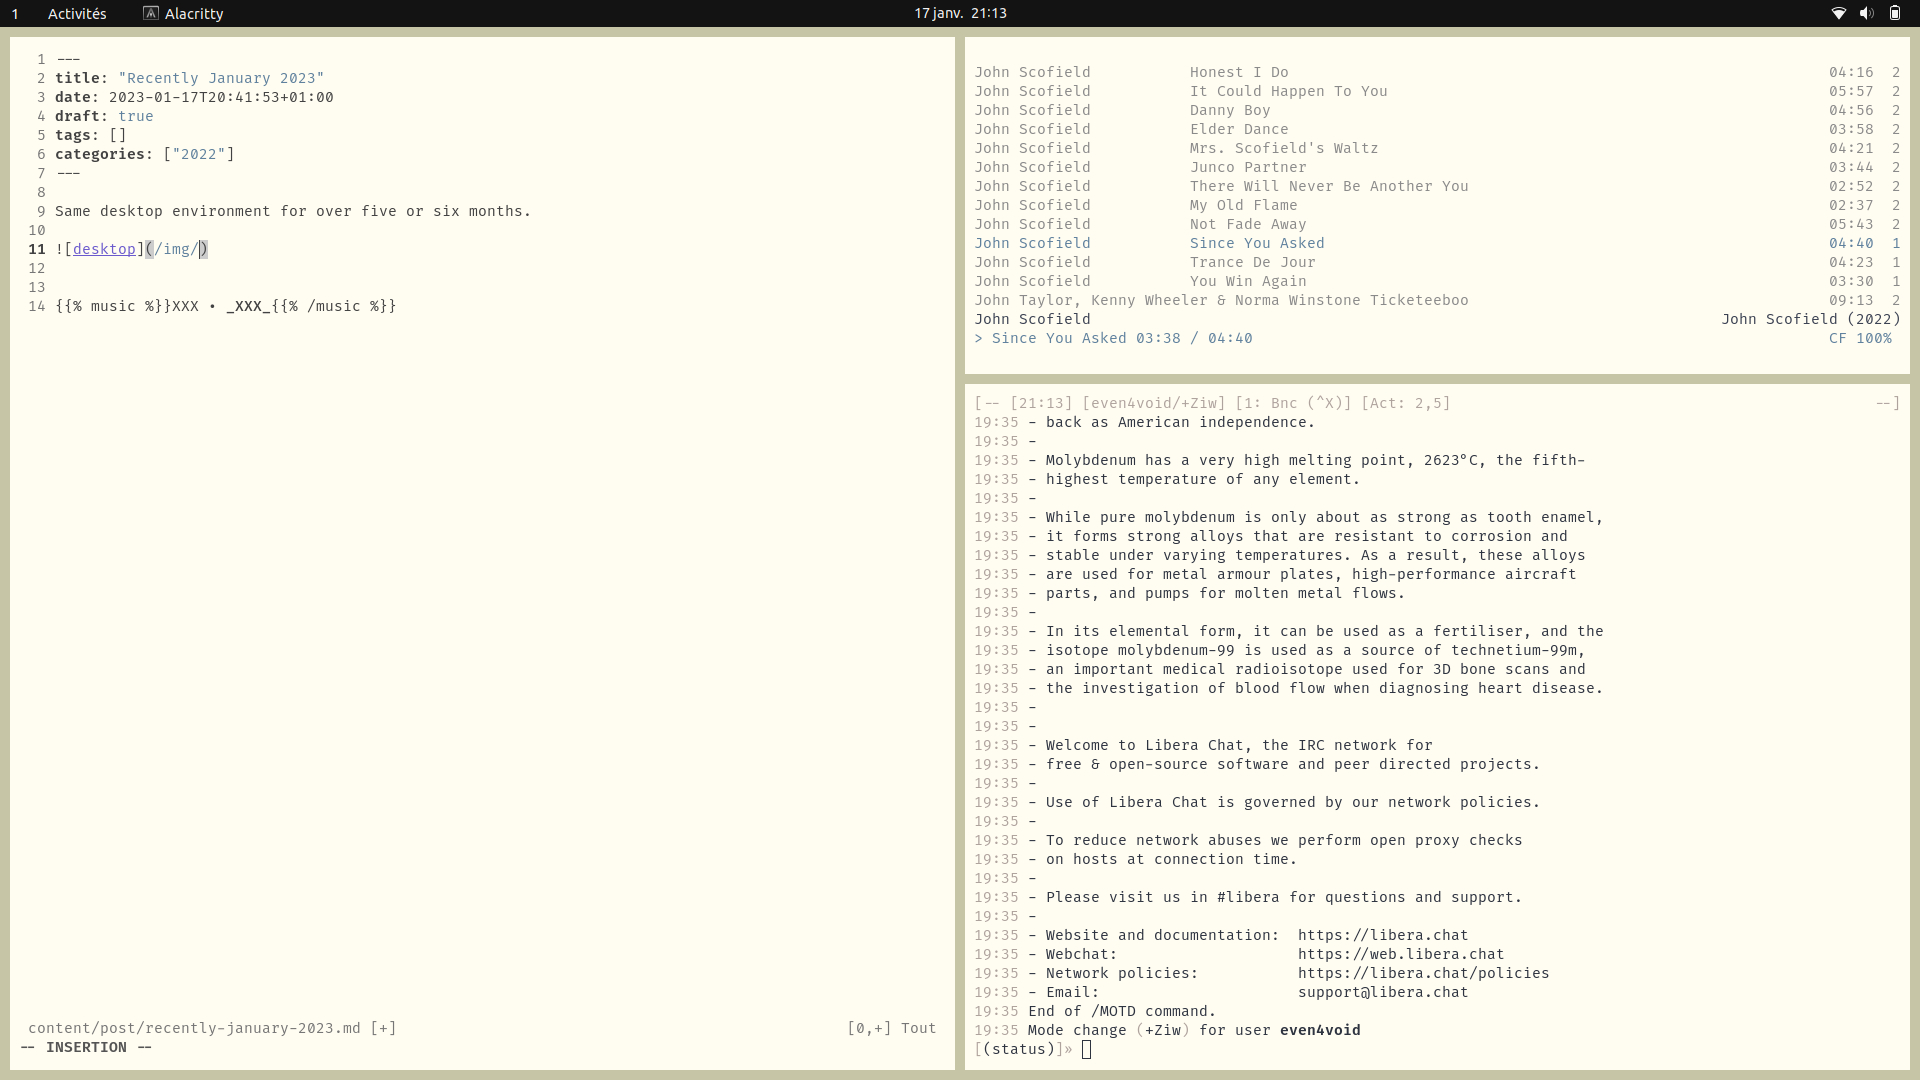Select track Since You Asked in playlist
Image resolution: width=1920 pixels, height=1080 pixels.
1256,243
